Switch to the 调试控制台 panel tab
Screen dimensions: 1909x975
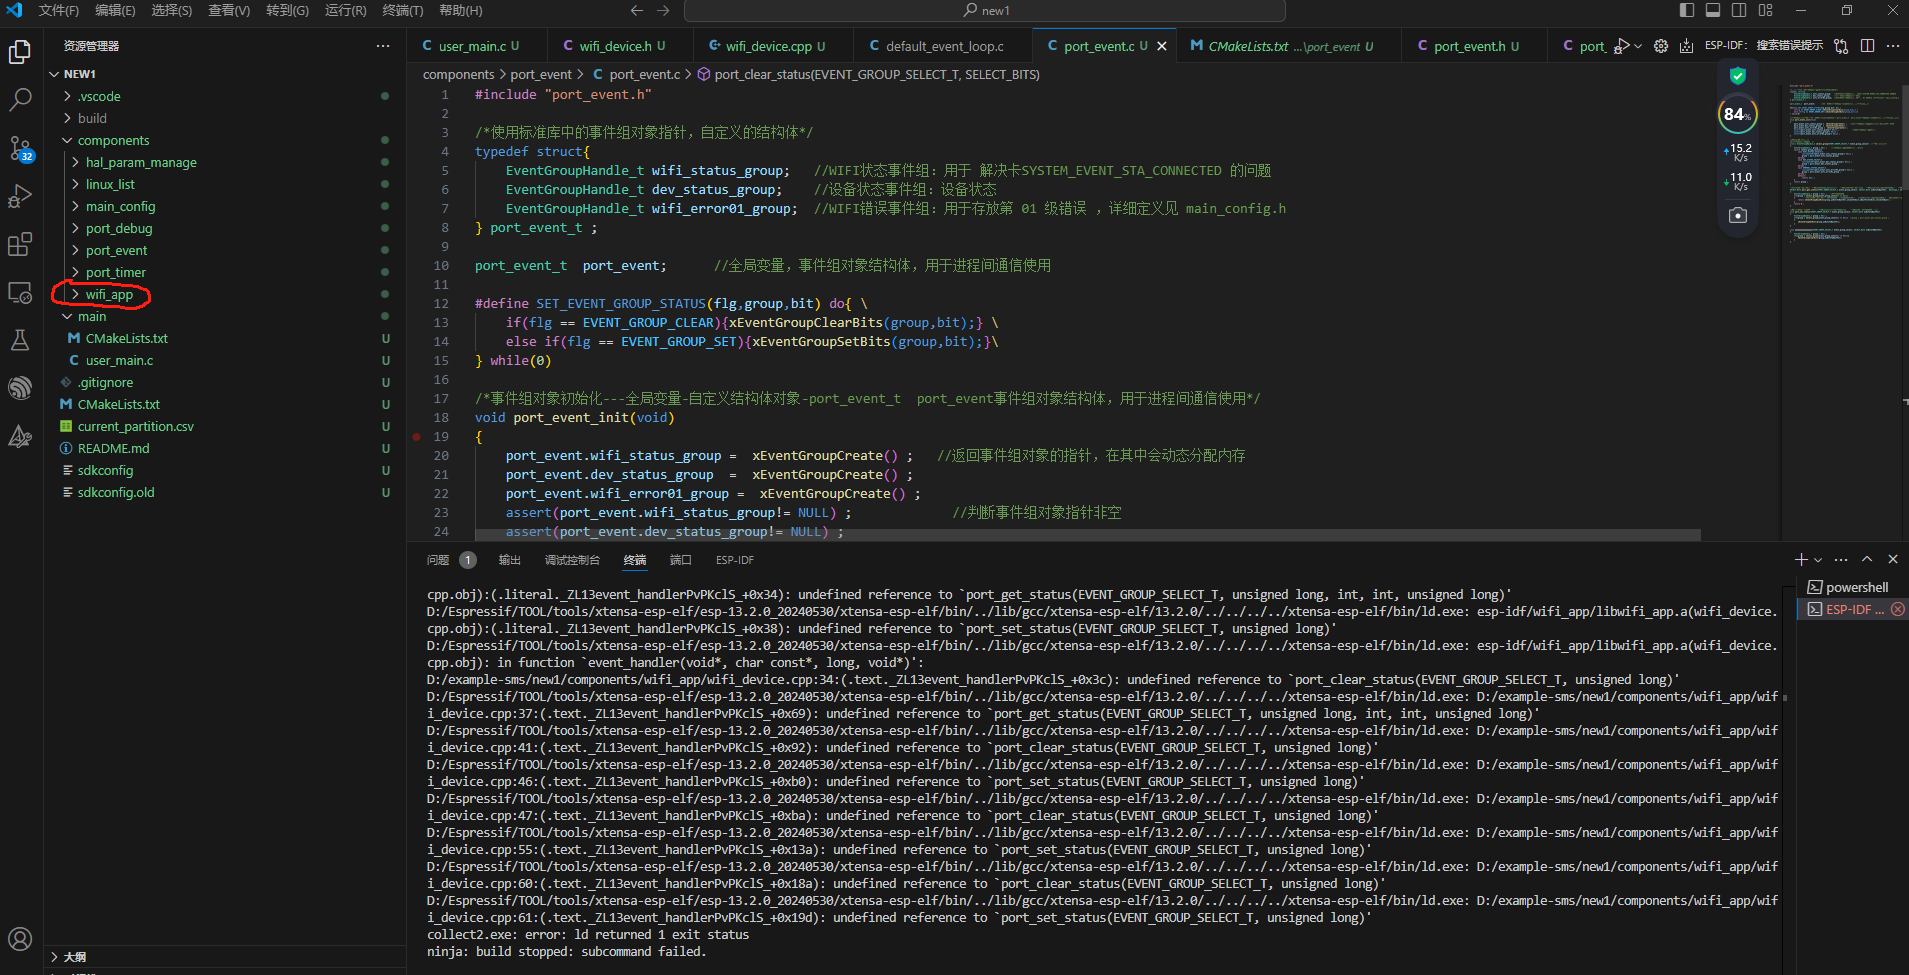[572, 560]
